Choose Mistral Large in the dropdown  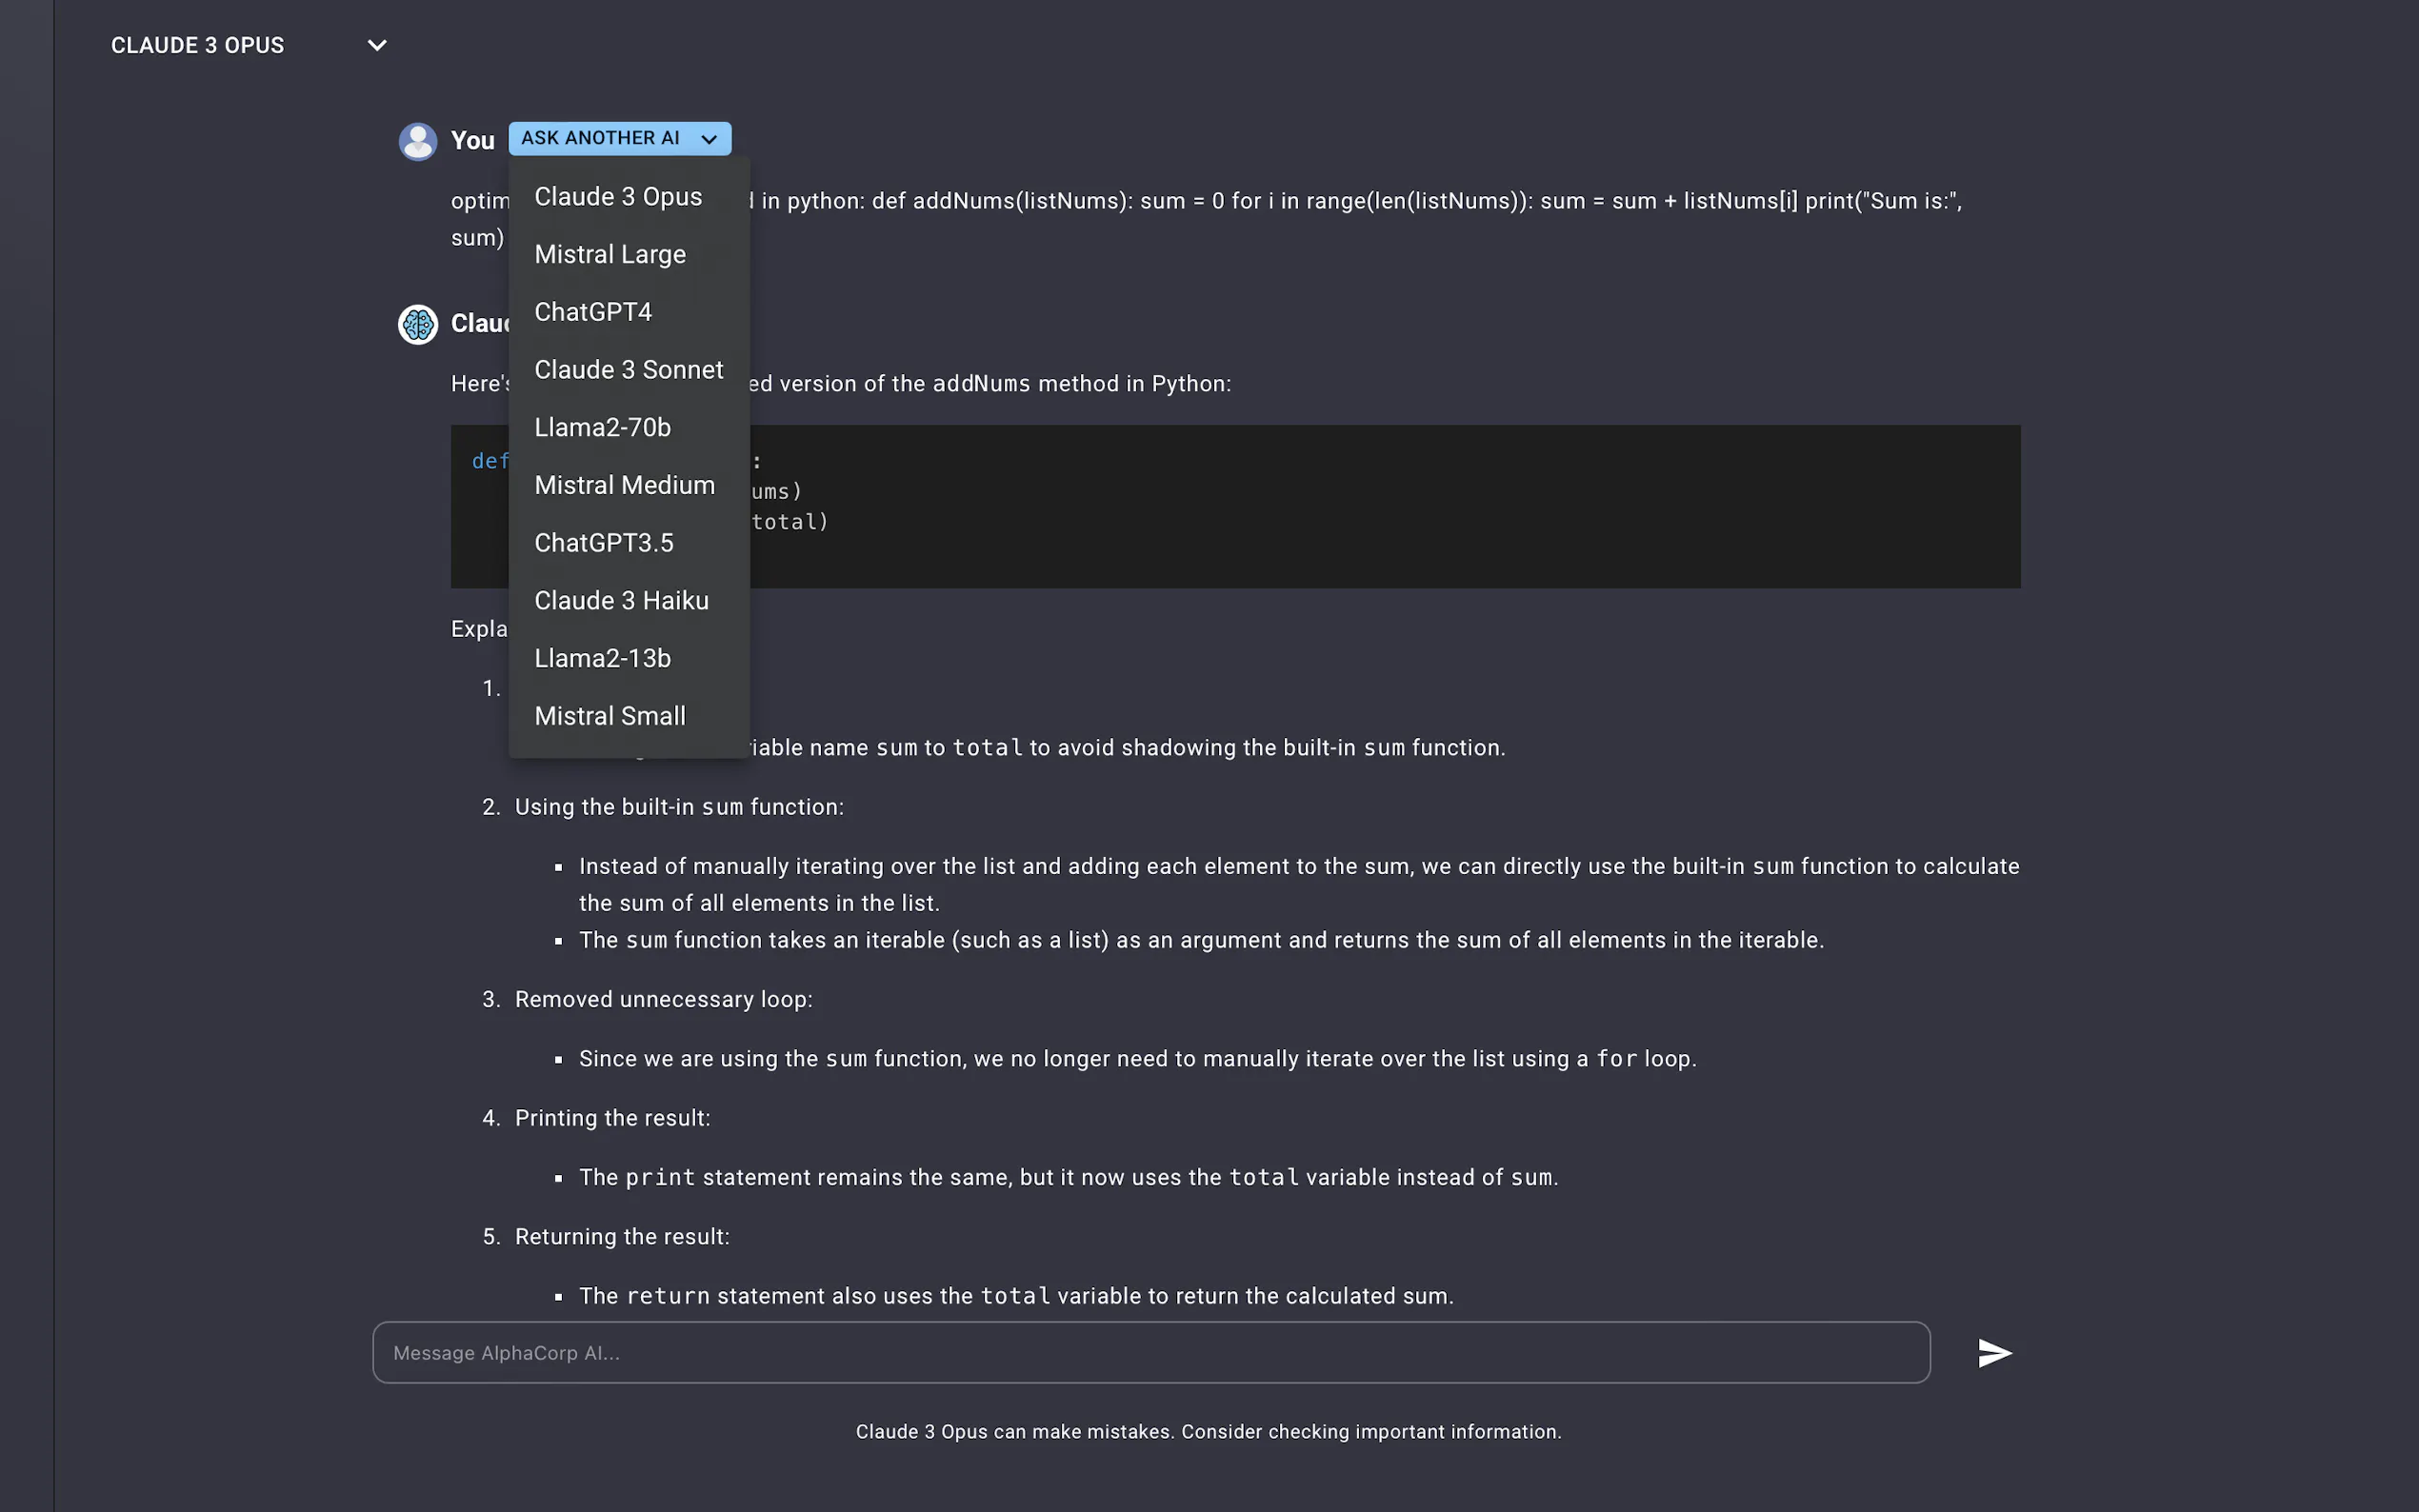click(610, 255)
